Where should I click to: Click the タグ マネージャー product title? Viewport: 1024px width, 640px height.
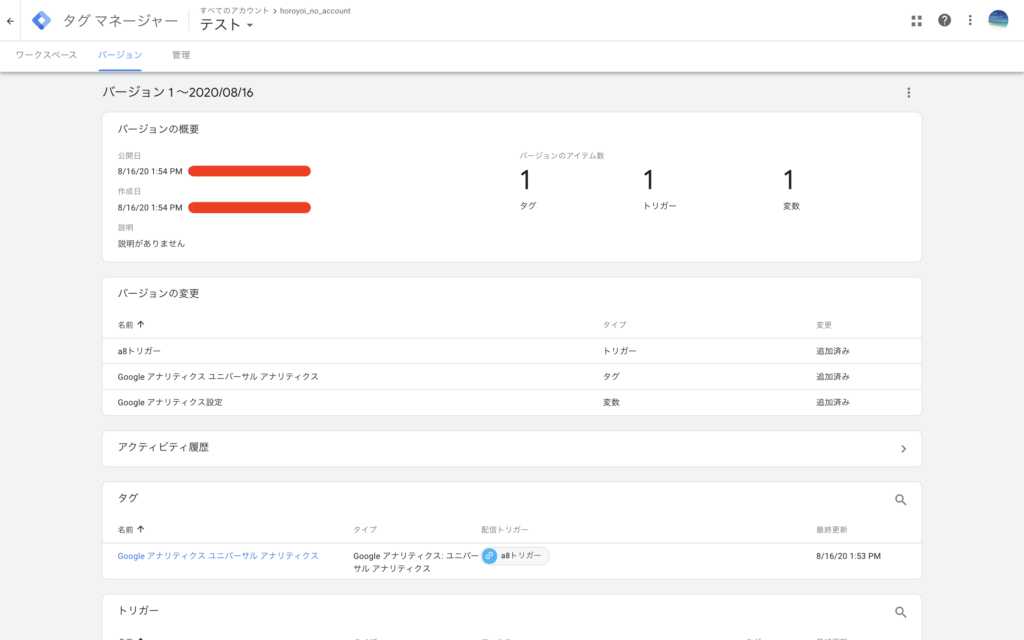point(120,21)
